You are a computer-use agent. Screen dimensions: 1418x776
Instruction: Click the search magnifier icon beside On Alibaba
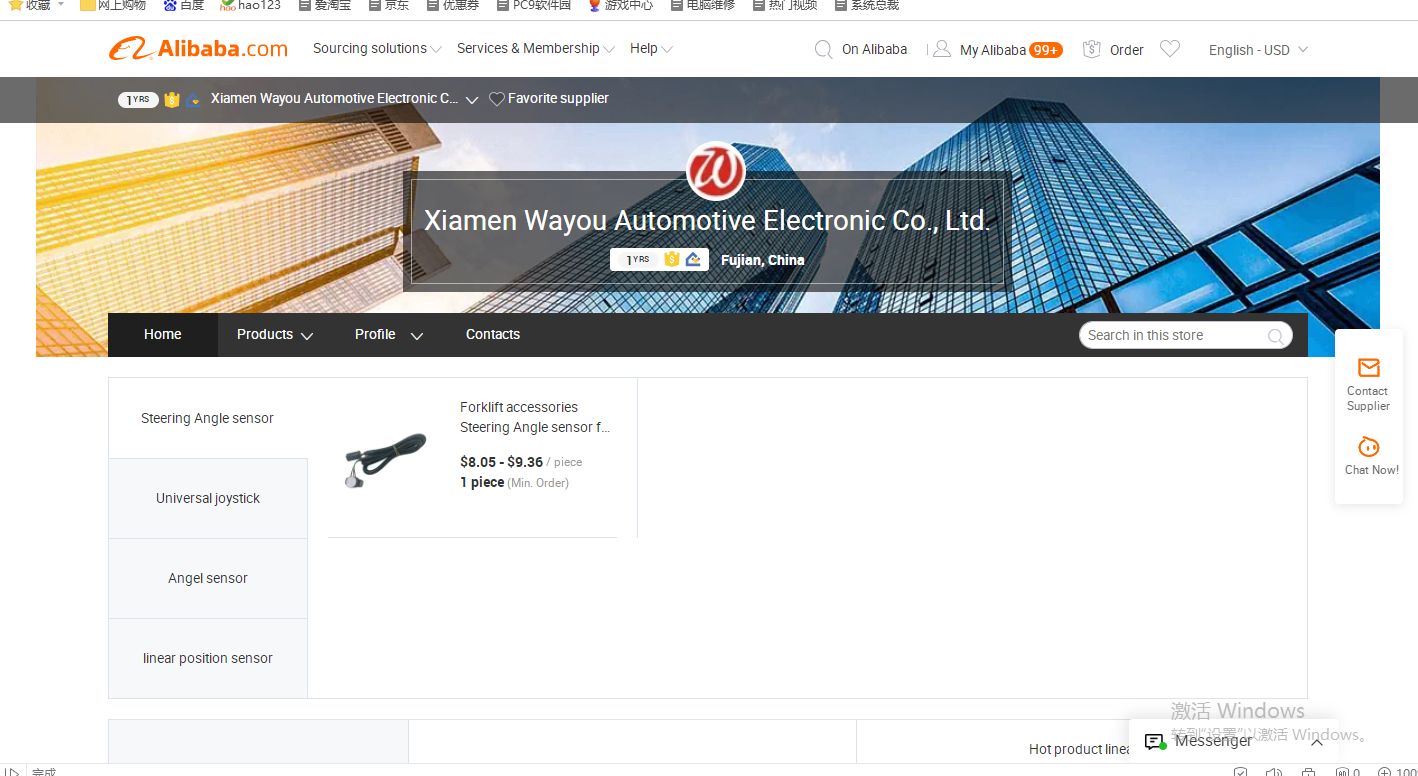[x=823, y=49]
